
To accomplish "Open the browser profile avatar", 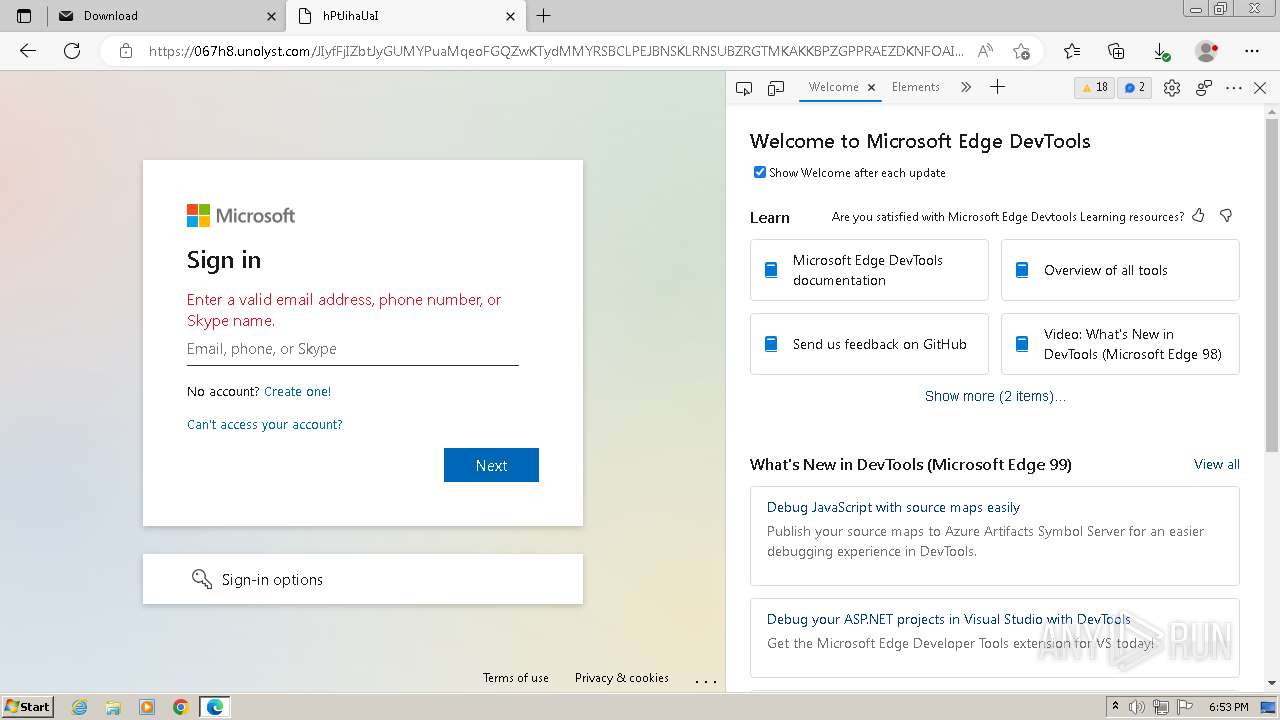I will coord(1207,51).
